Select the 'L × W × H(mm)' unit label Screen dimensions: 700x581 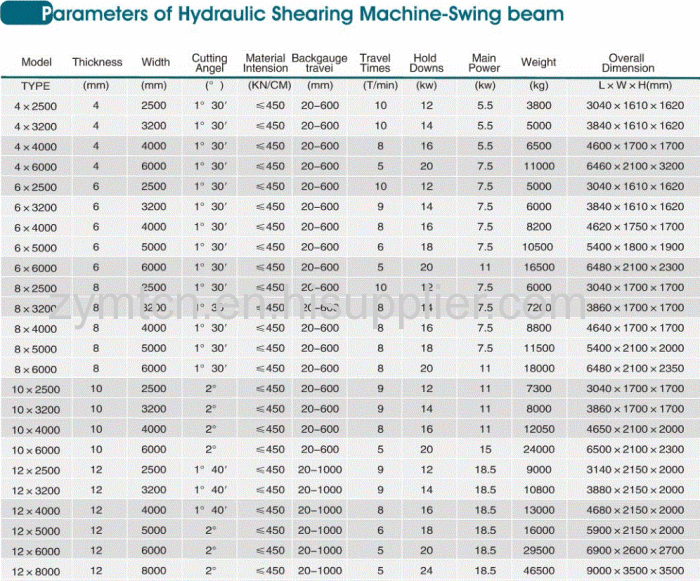(x=635, y=85)
